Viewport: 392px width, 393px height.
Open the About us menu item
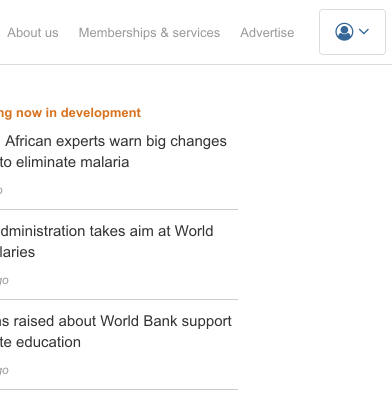click(33, 33)
